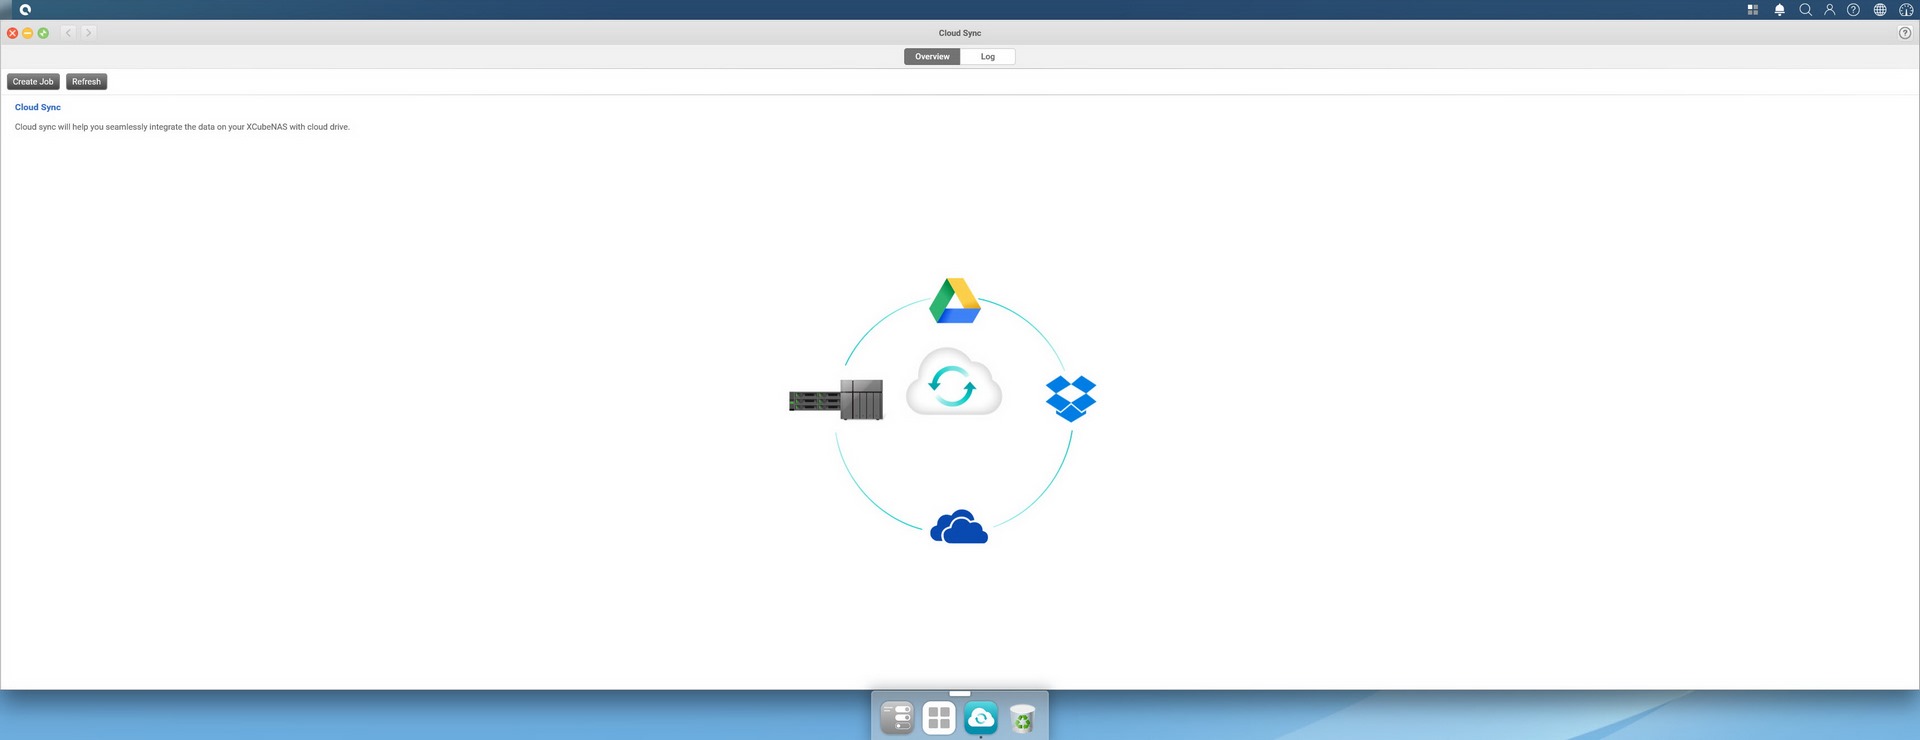1920x740 pixels.
Task: Click the Cloud Sync description text
Action: (182, 127)
